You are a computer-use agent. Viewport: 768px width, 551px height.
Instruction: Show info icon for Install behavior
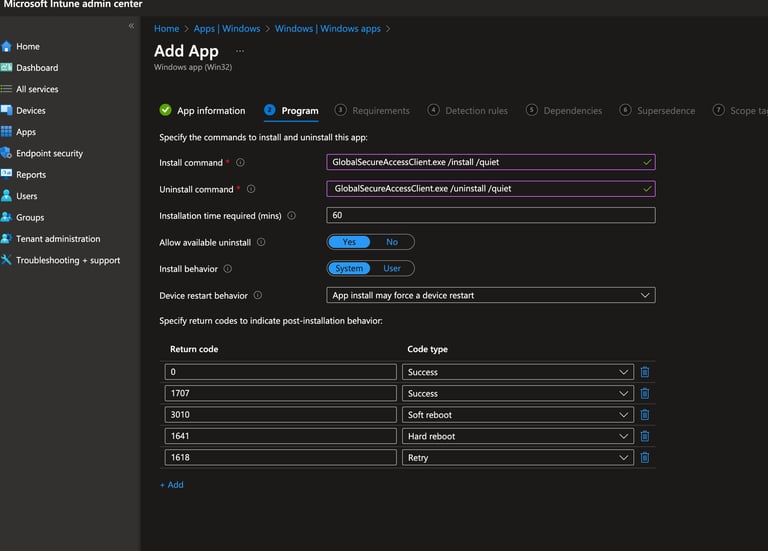tap(228, 268)
